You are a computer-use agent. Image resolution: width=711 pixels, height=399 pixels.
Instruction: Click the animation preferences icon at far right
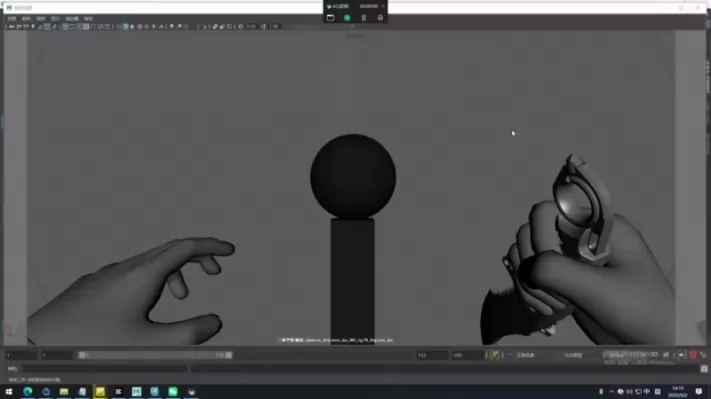(x=703, y=355)
